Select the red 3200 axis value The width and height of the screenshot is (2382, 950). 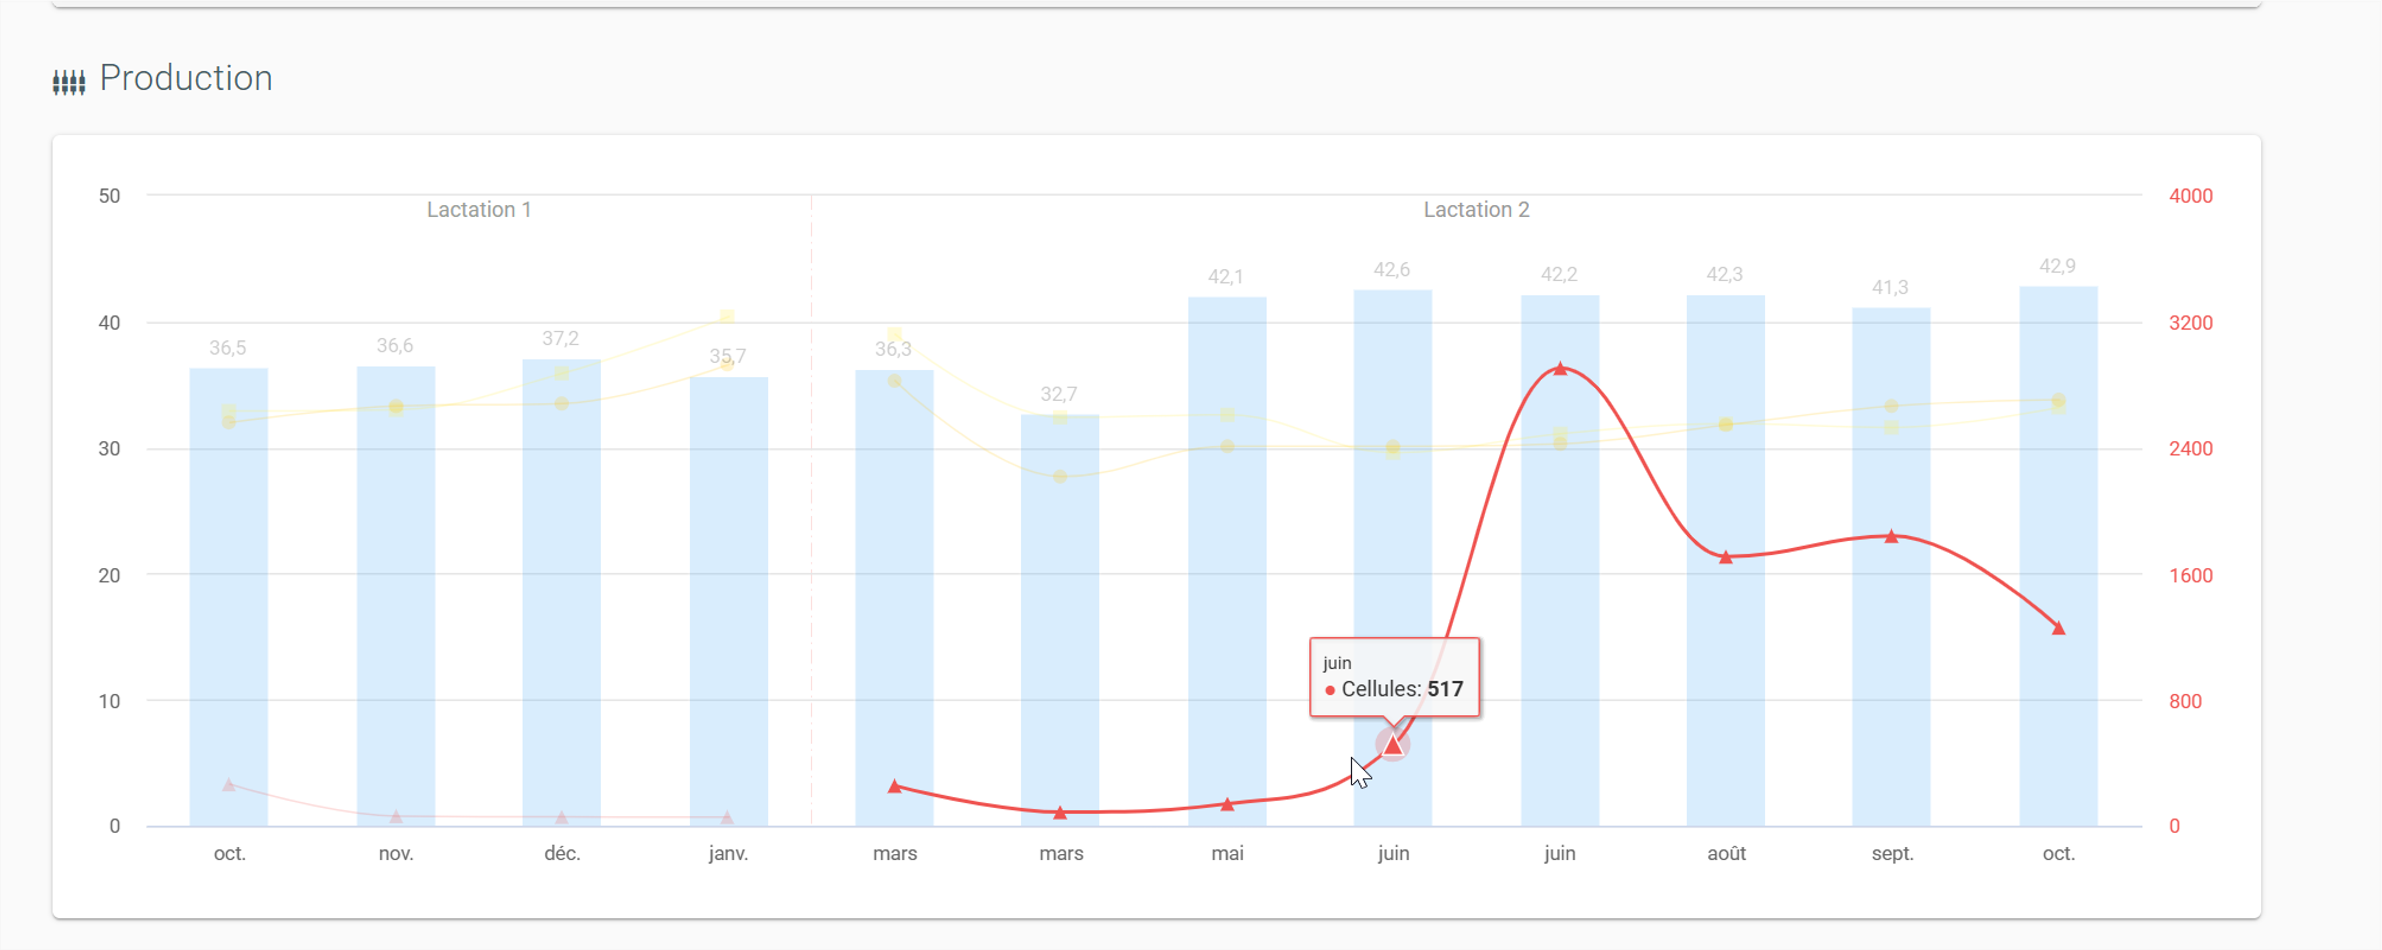pyautogui.click(x=2191, y=323)
